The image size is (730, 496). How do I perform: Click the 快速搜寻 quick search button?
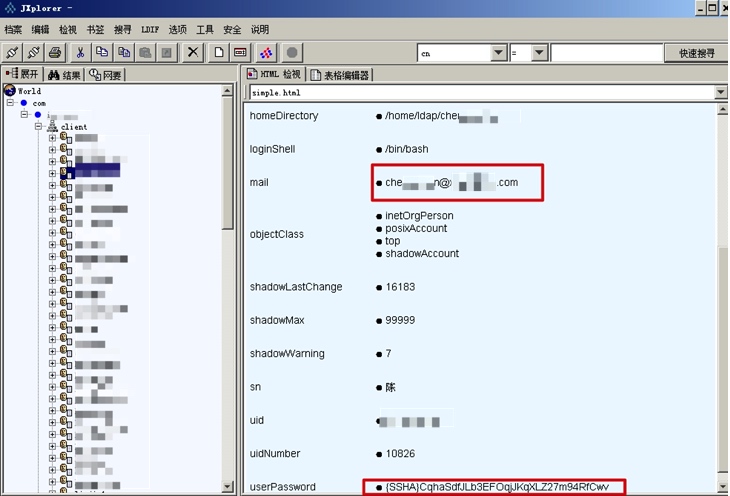click(x=696, y=53)
